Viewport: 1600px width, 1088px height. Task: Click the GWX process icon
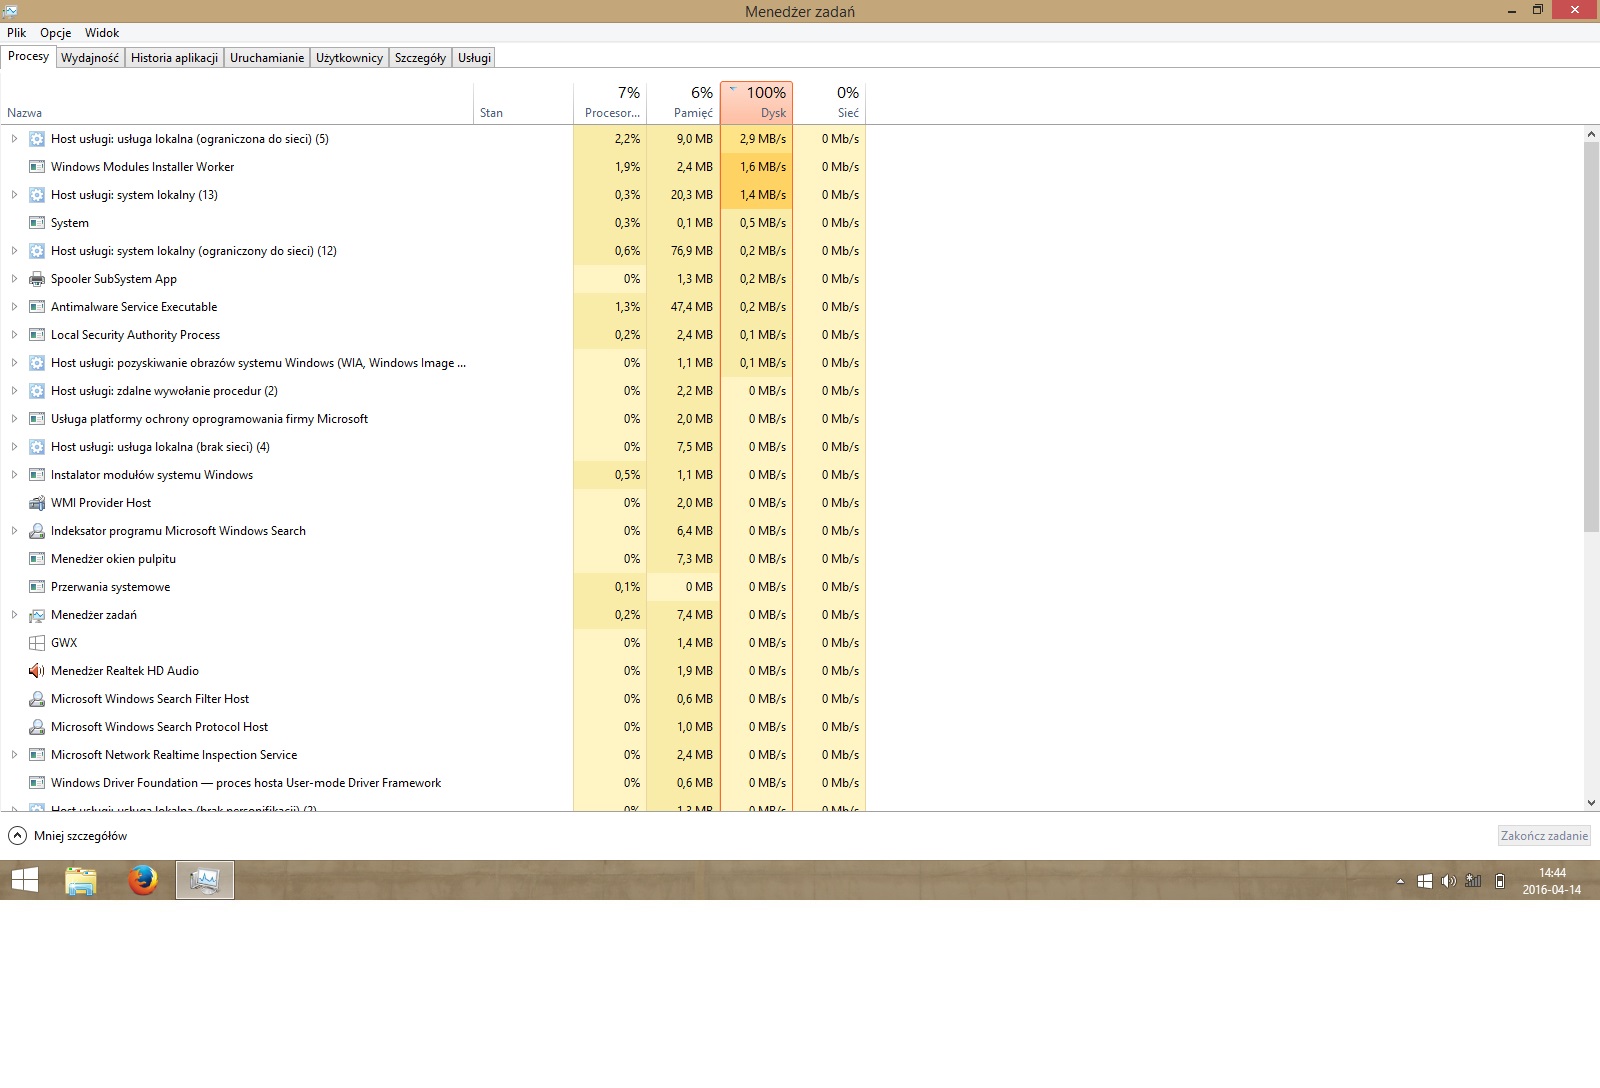point(37,643)
